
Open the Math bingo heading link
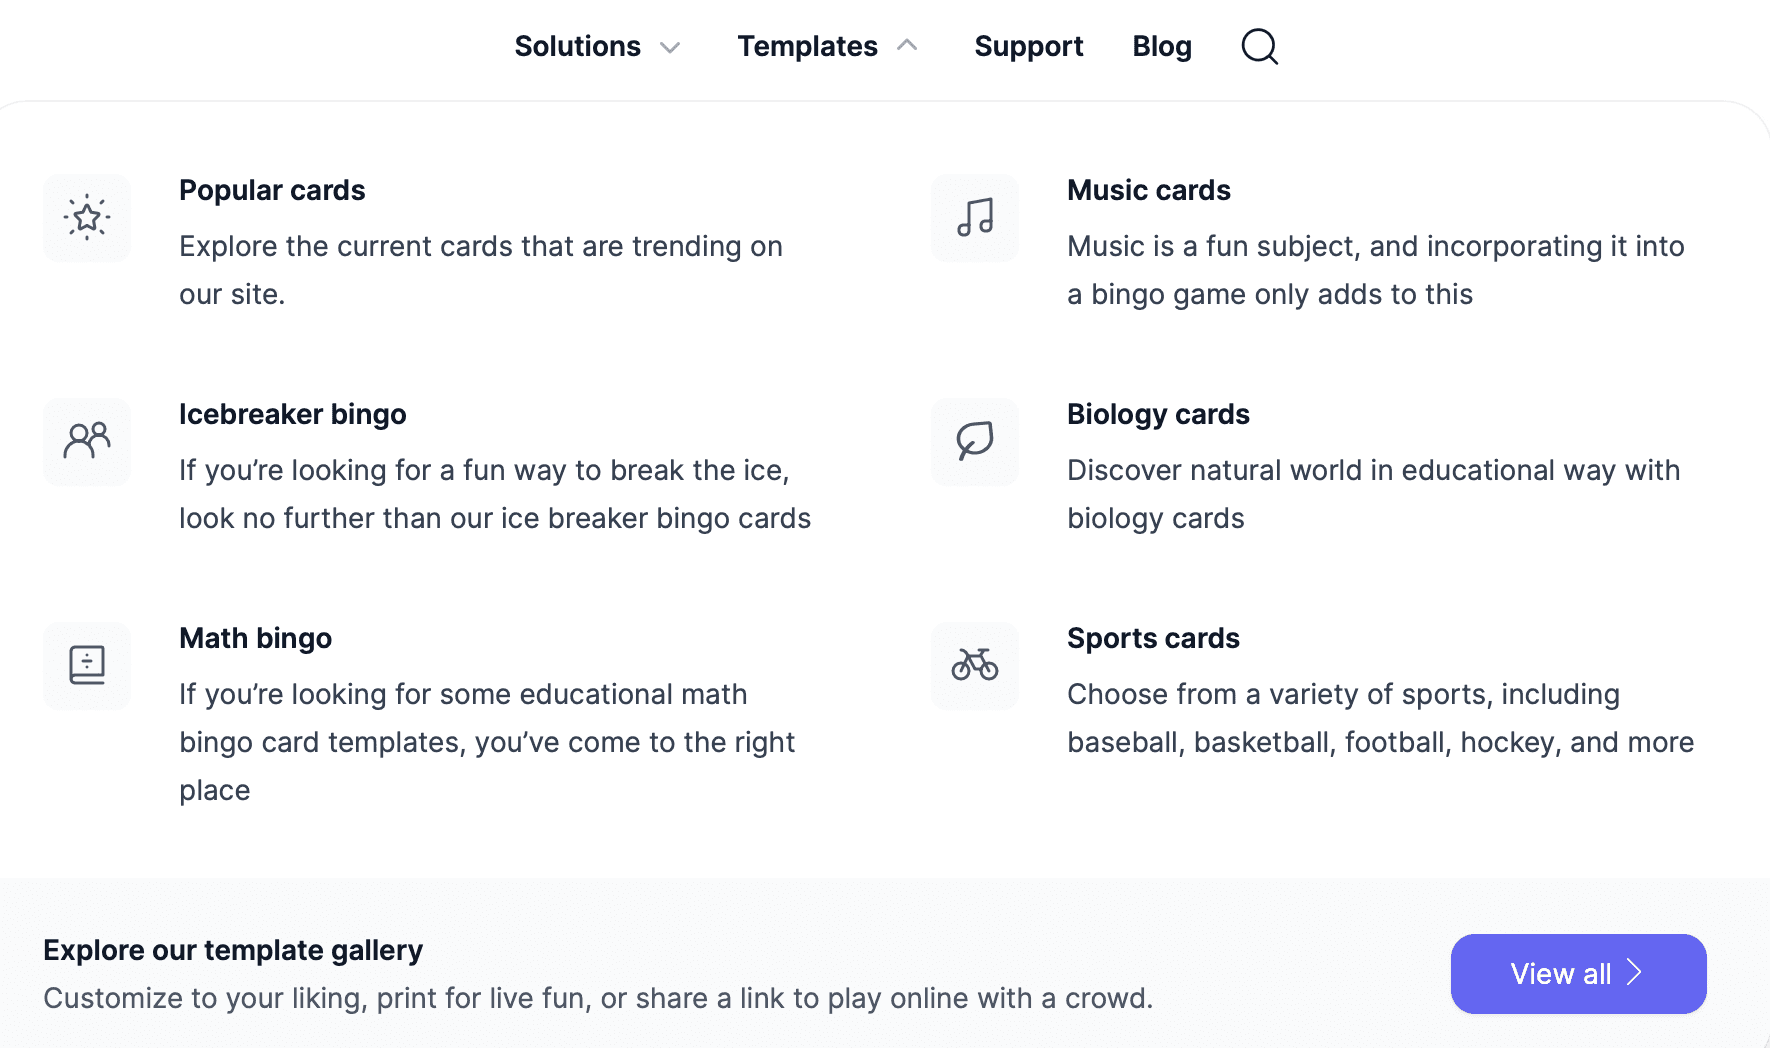tap(255, 638)
